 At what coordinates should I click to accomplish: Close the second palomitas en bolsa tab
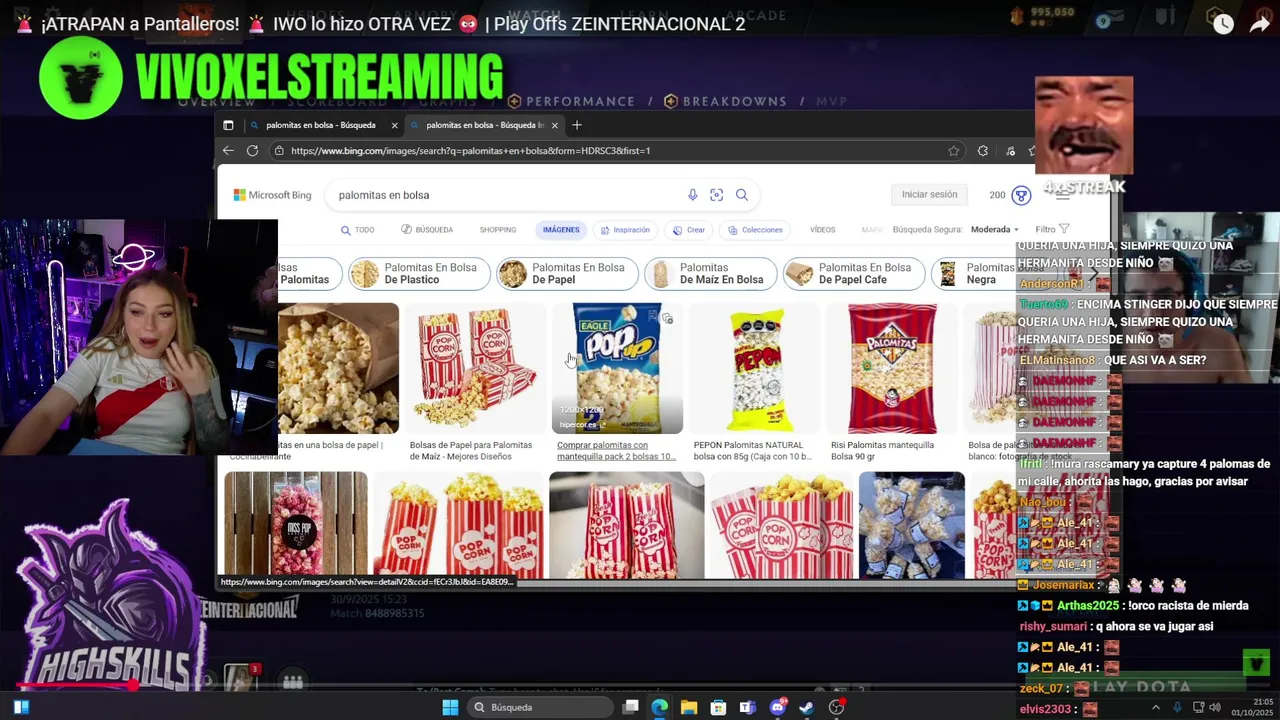(553, 125)
